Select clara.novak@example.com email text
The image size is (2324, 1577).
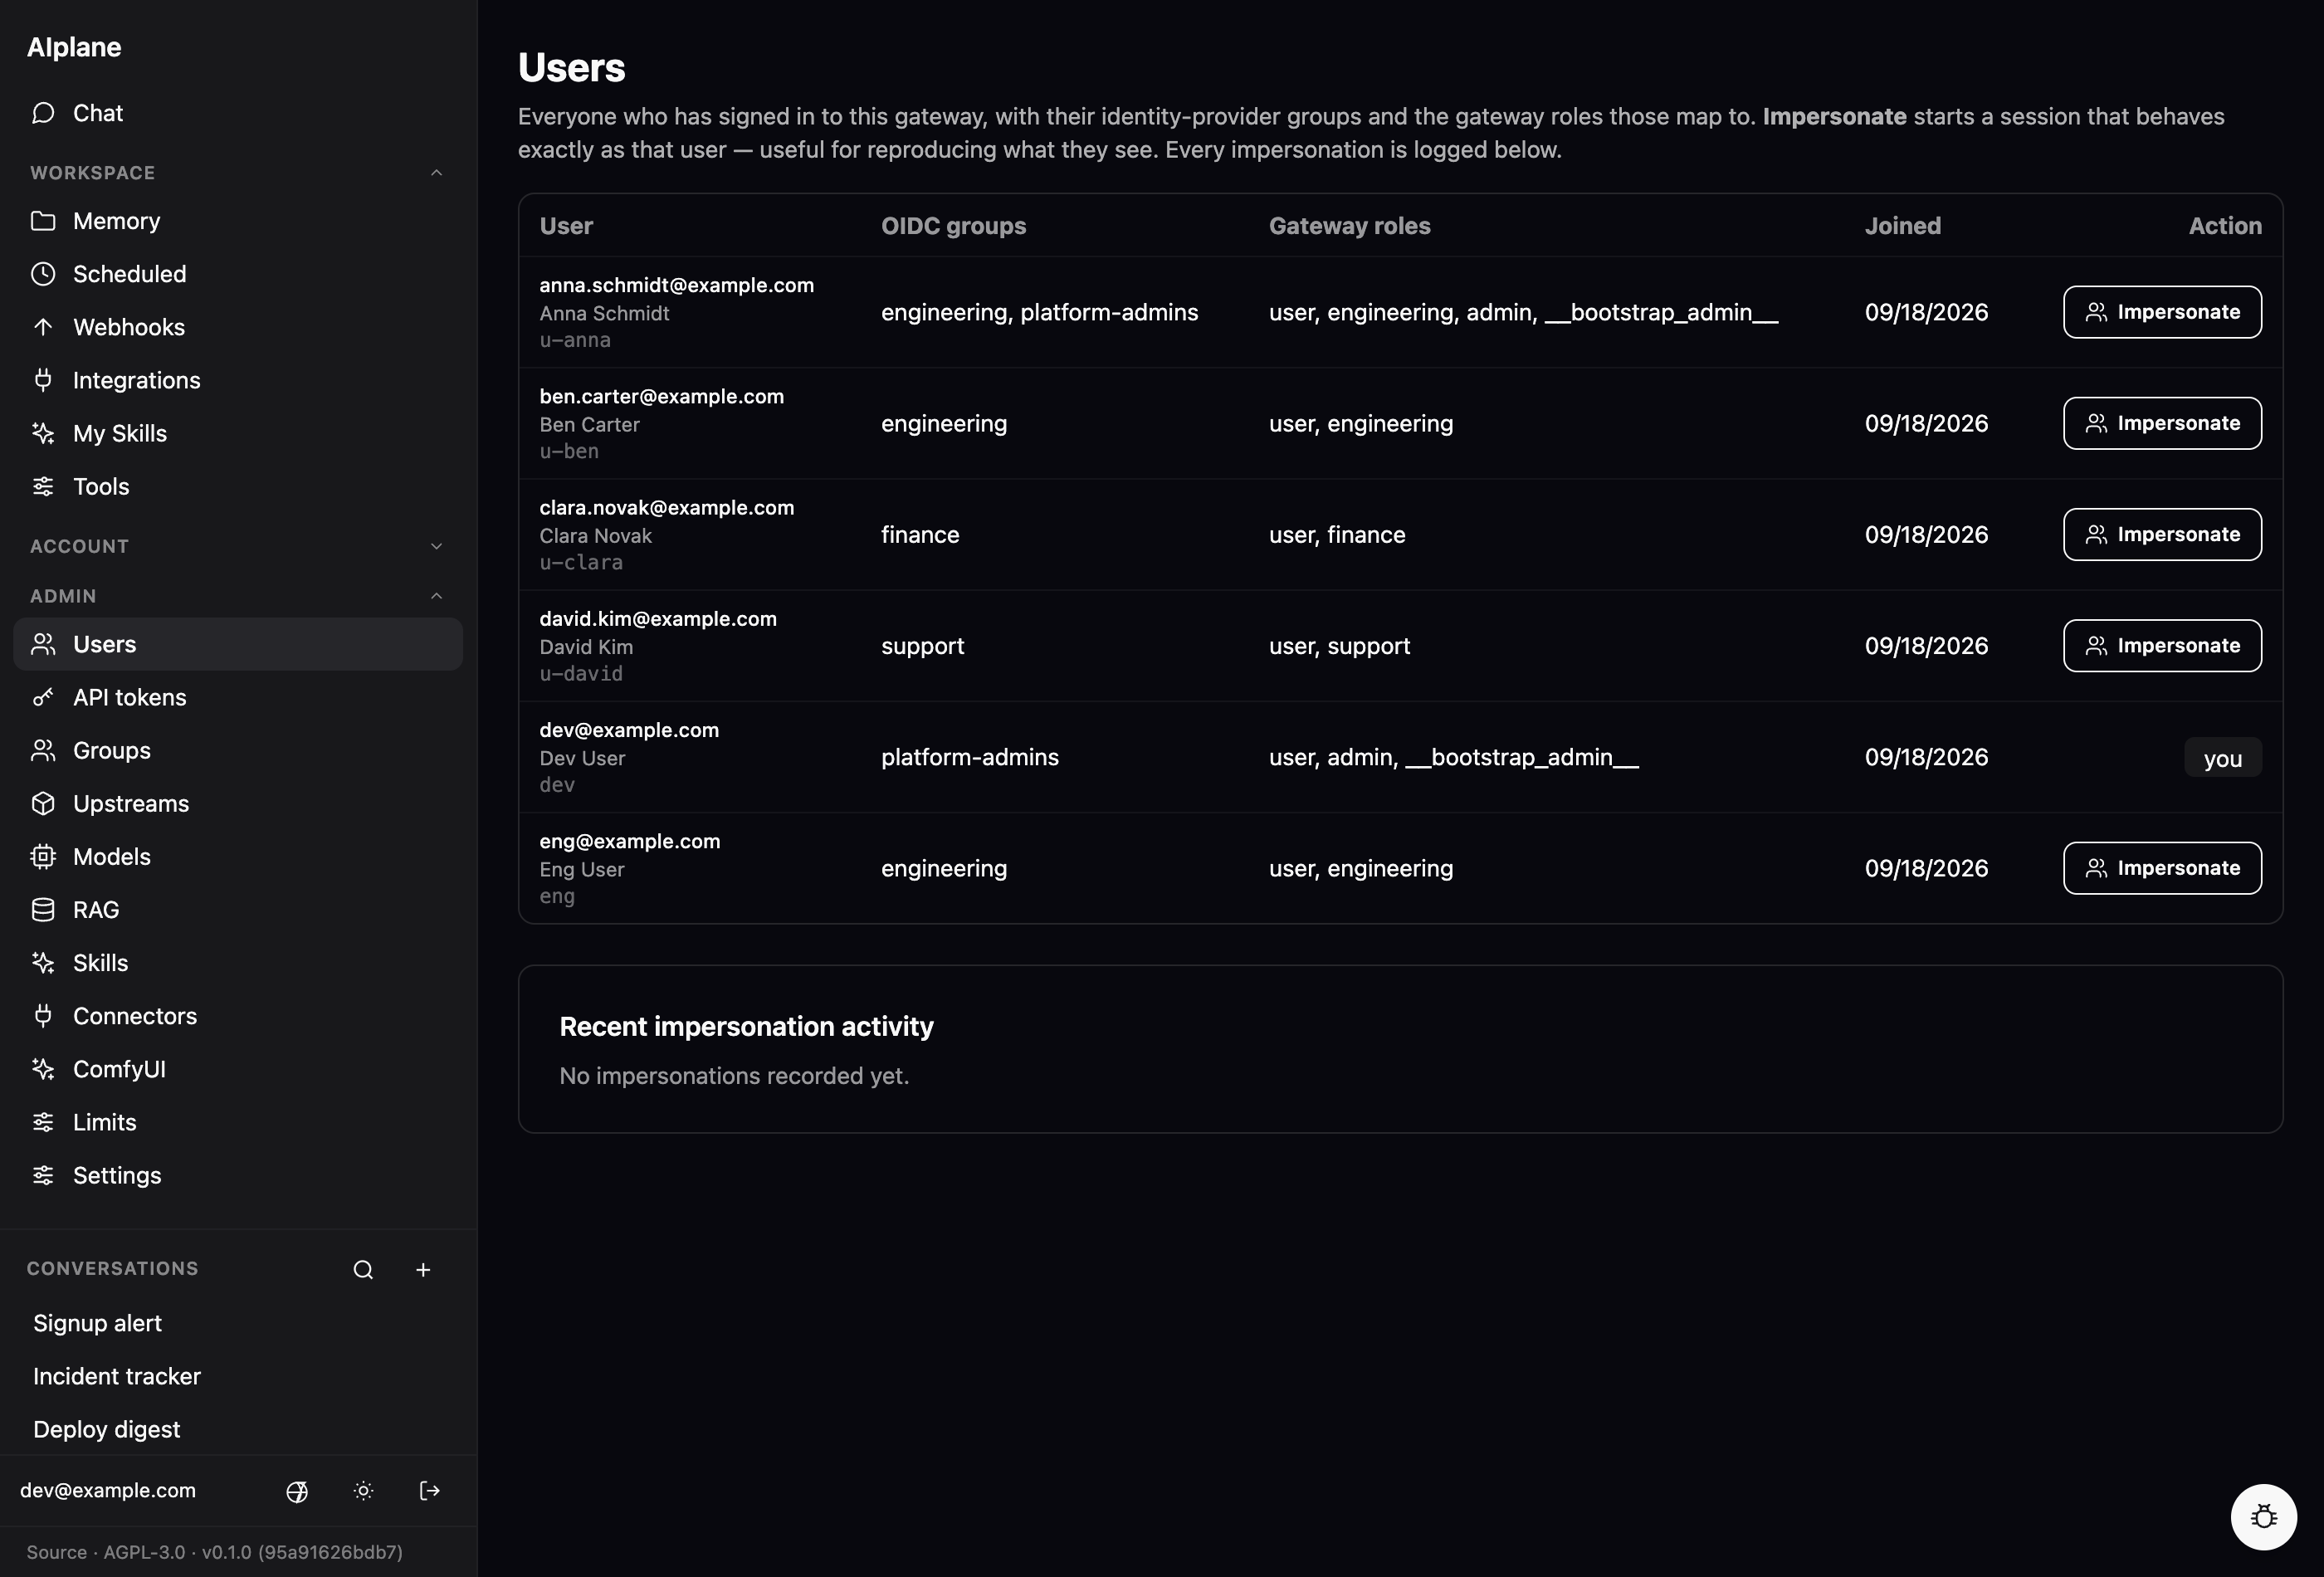coord(666,507)
